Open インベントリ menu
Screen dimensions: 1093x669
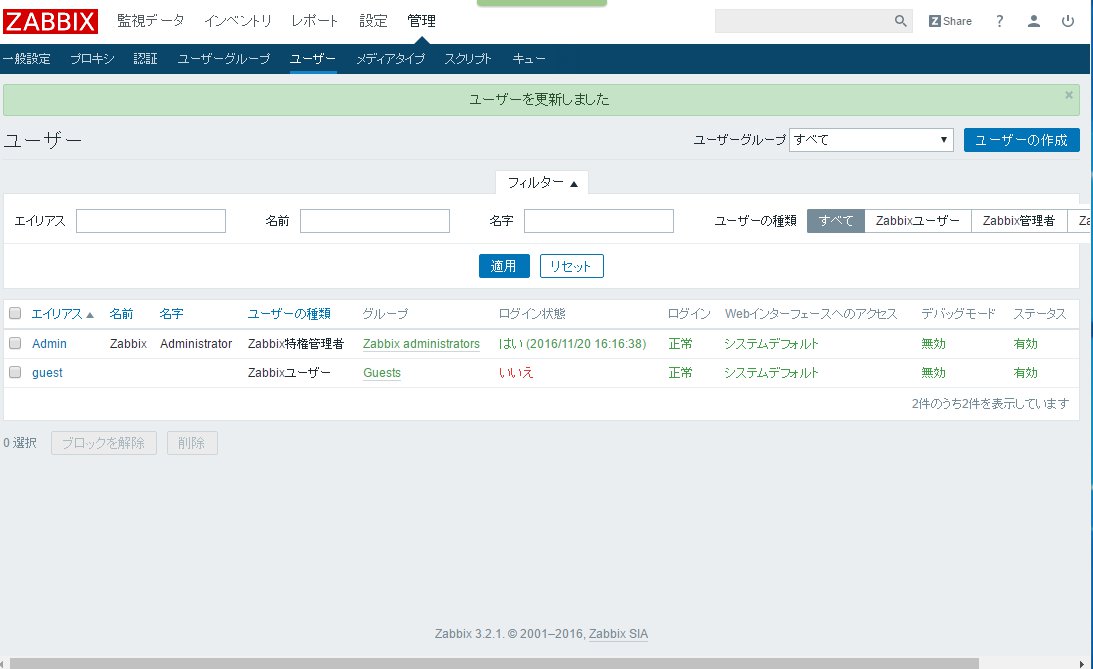click(238, 21)
